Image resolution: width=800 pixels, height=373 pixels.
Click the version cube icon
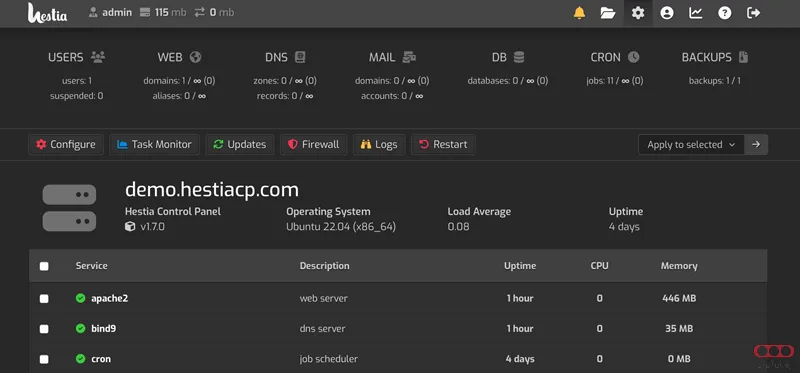130,226
